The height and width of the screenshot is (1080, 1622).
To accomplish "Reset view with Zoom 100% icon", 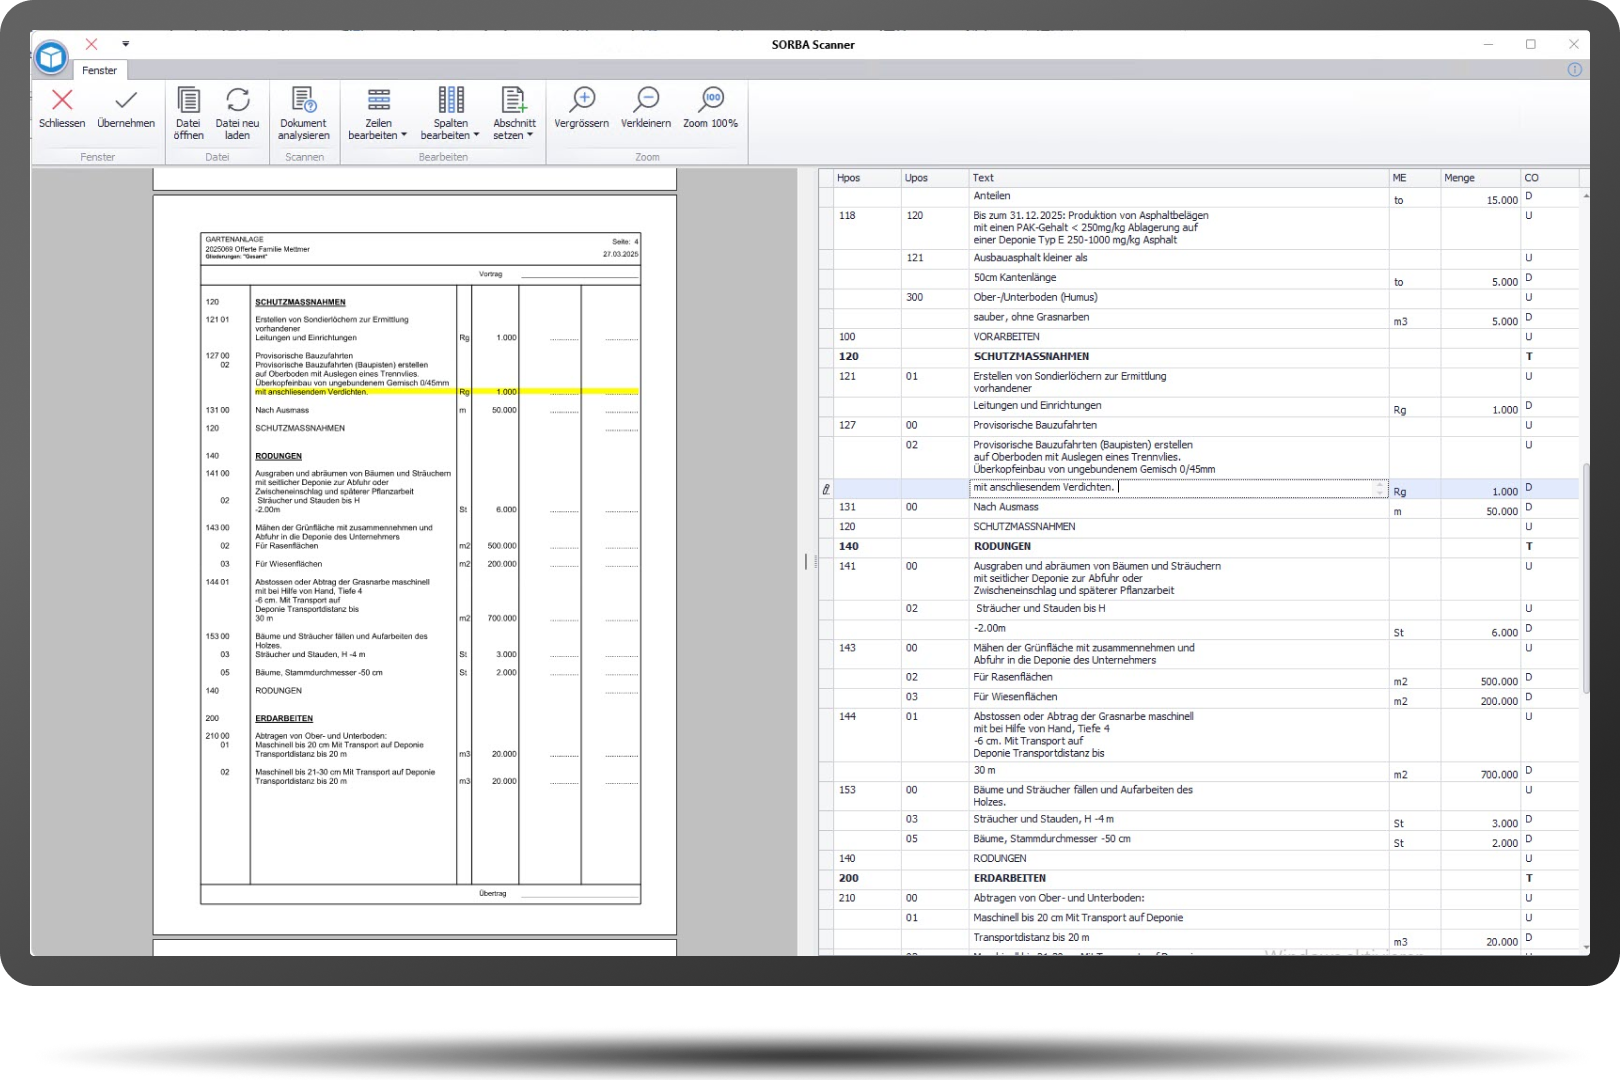I will (x=711, y=99).
